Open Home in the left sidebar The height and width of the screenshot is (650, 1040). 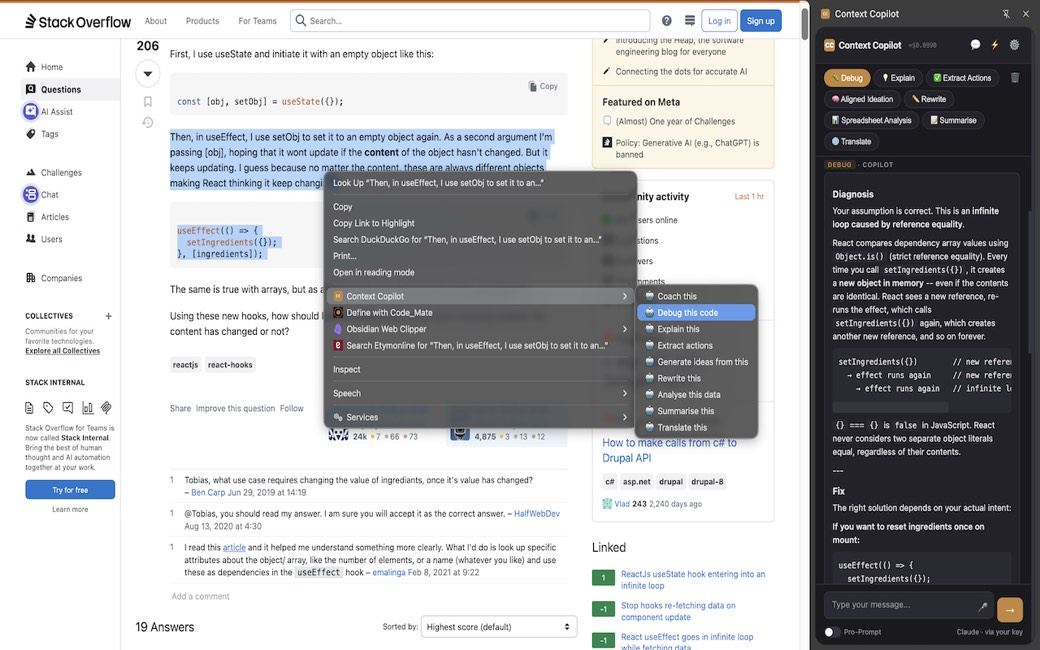click(52, 67)
